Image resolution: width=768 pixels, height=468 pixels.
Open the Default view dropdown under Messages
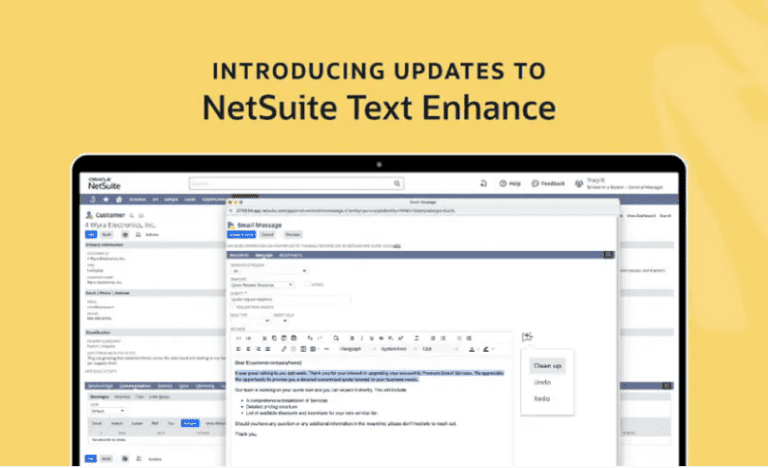pos(108,411)
